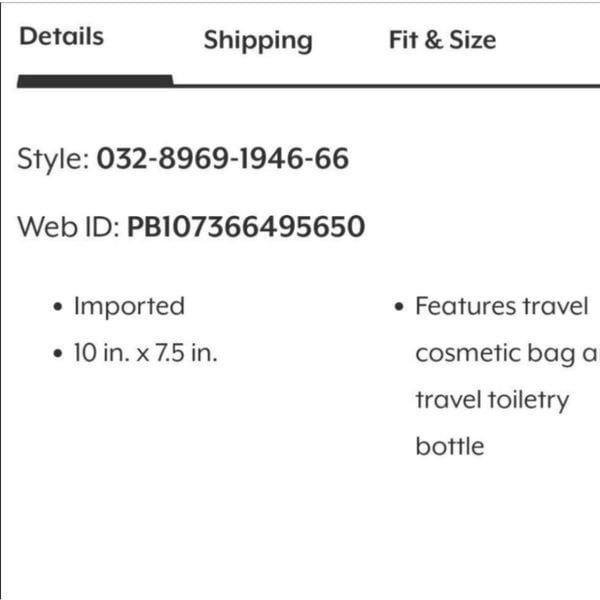Select the Fit & Size tab

[443, 40]
